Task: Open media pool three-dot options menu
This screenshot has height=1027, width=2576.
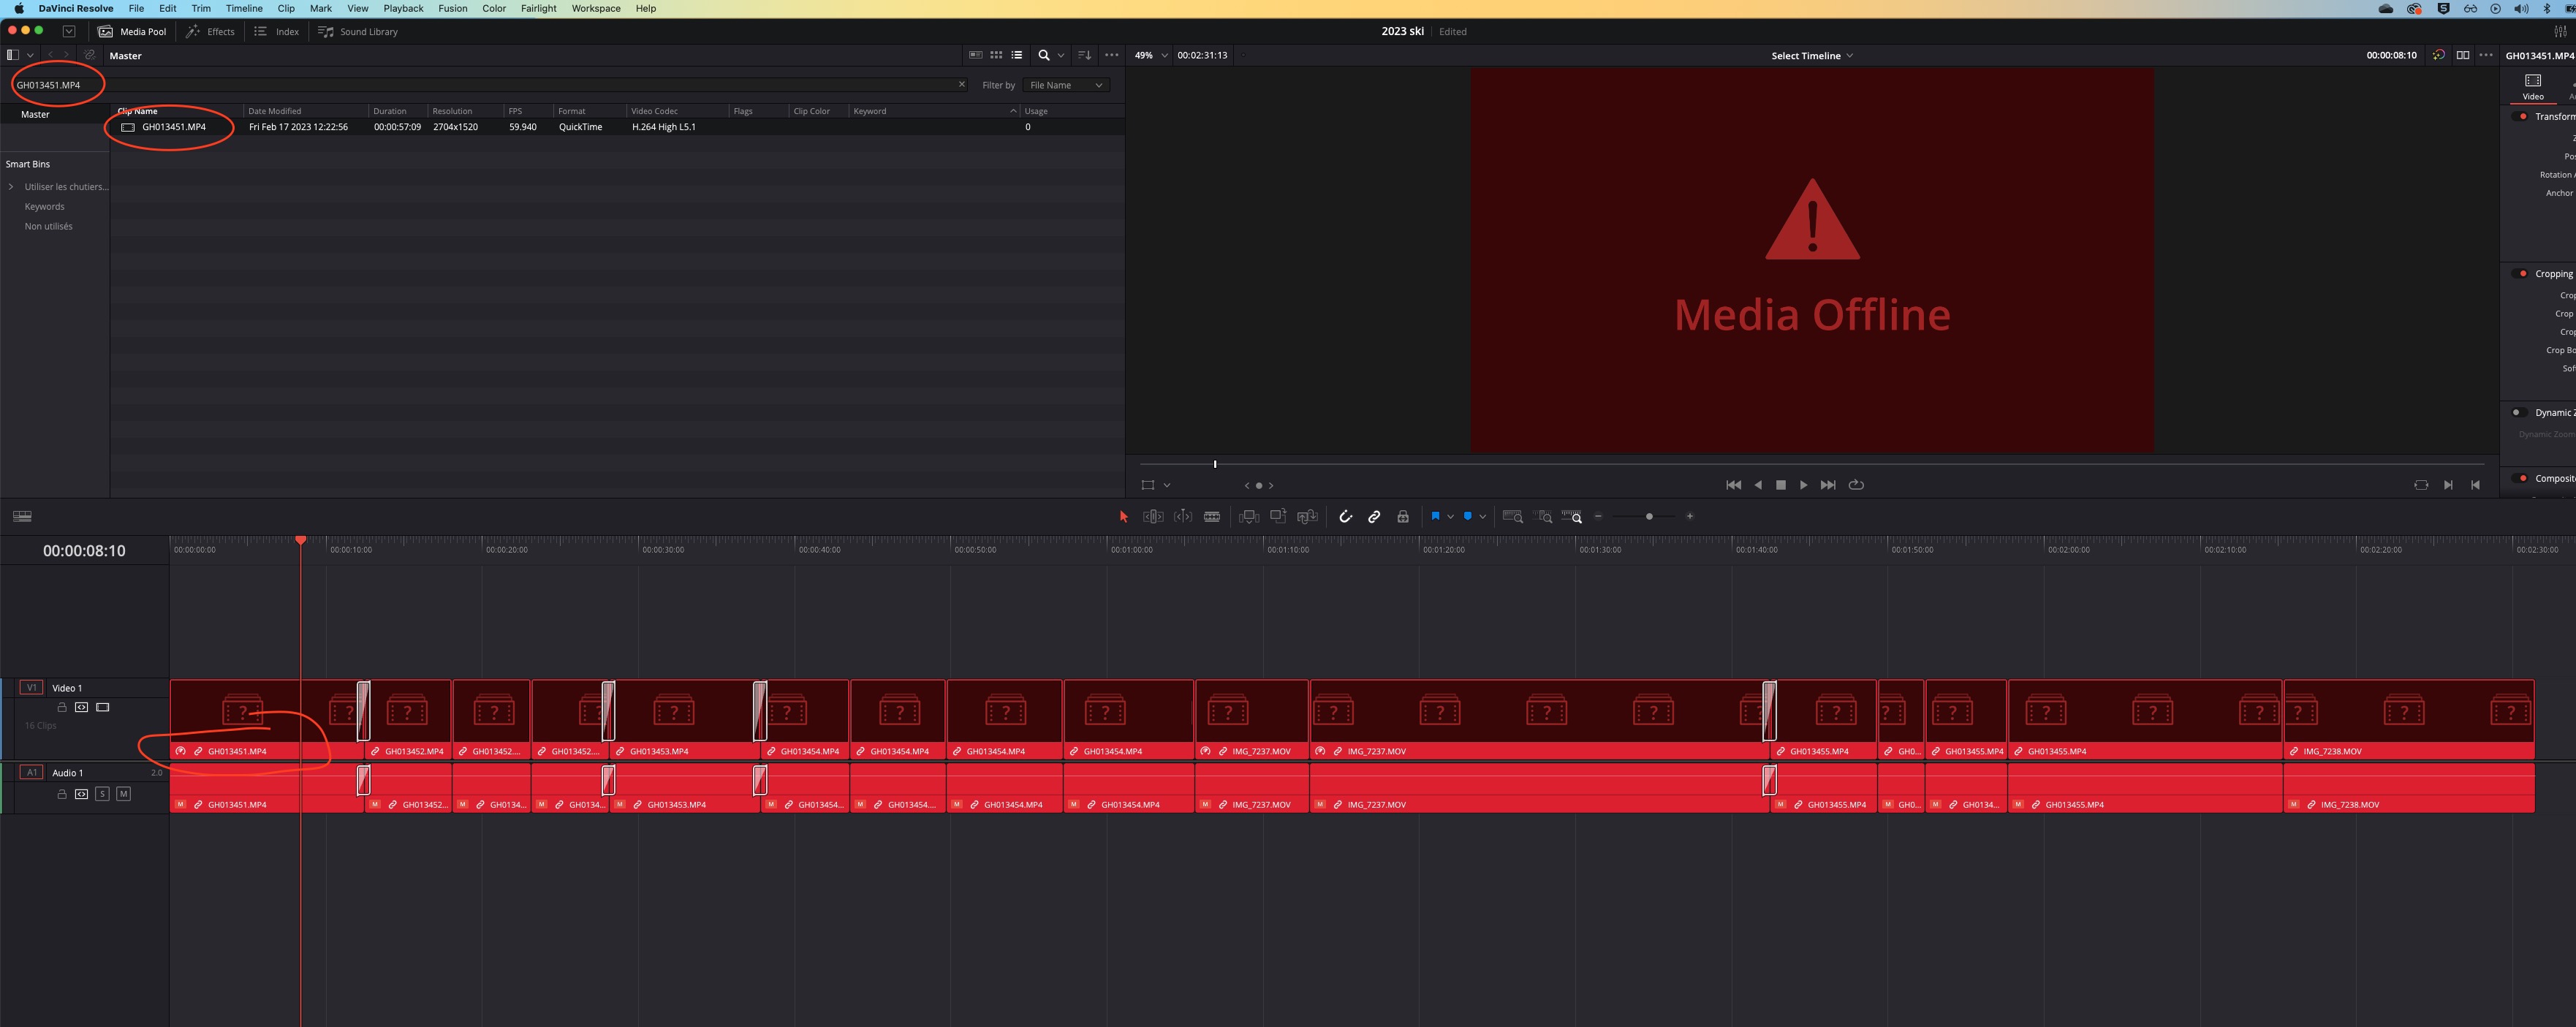Action: (1112, 55)
